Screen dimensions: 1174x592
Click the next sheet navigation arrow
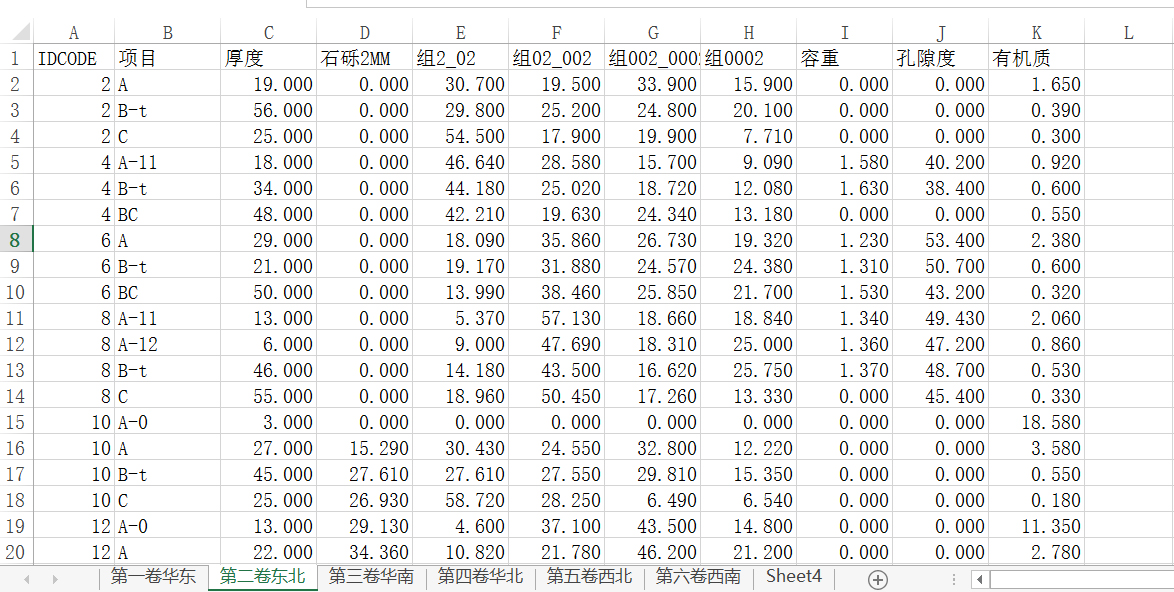(55, 579)
